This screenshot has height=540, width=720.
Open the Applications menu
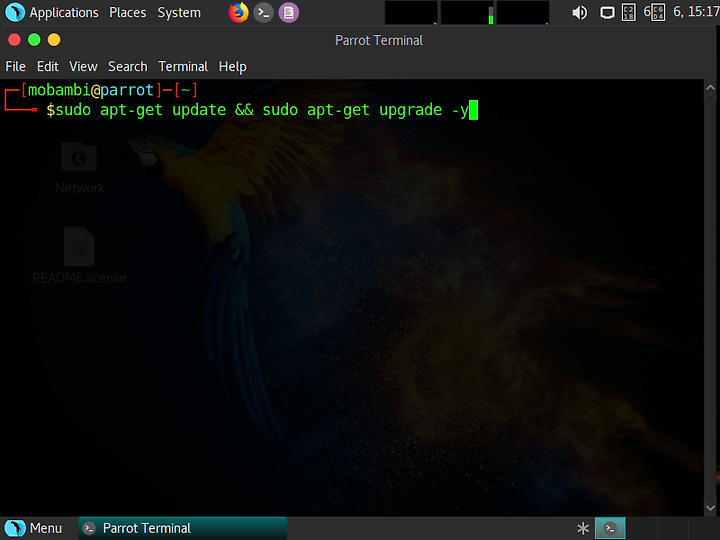click(x=64, y=12)
